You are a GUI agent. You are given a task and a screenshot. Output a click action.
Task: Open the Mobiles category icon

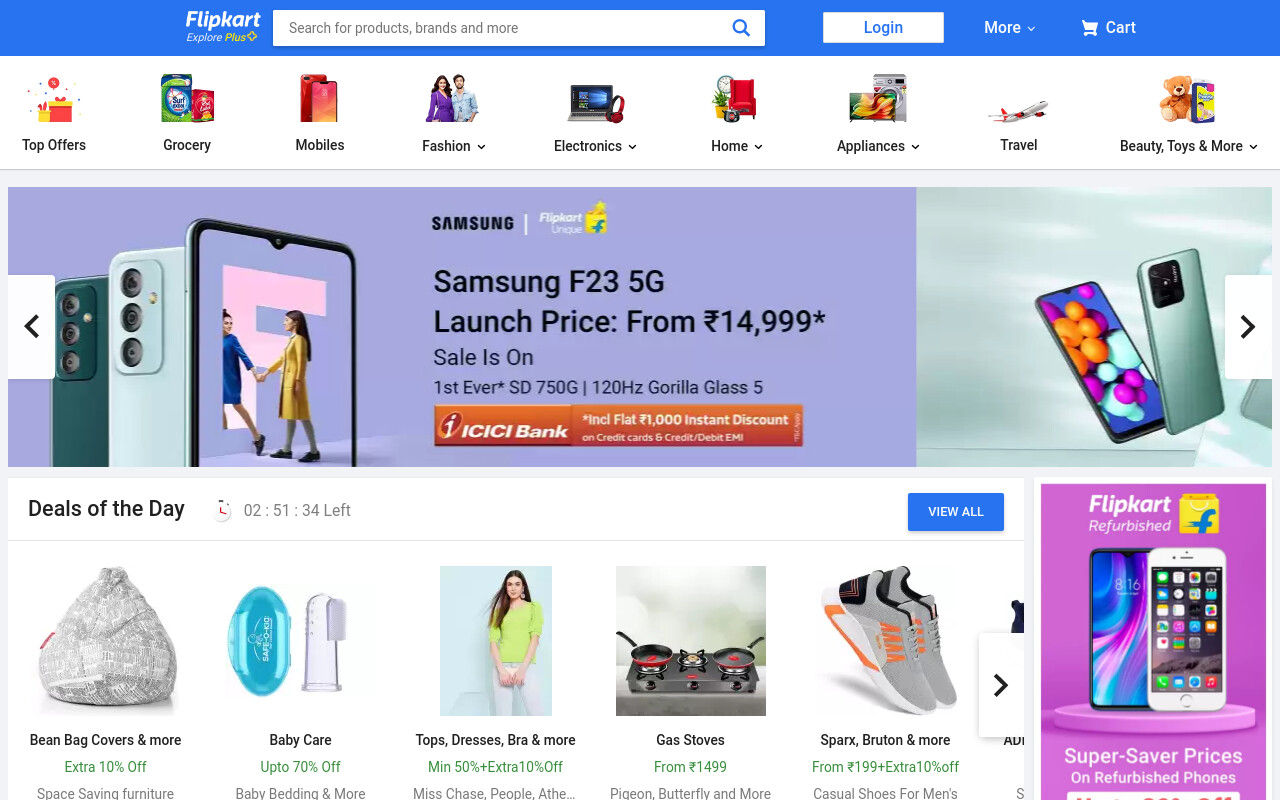point(320,99)
